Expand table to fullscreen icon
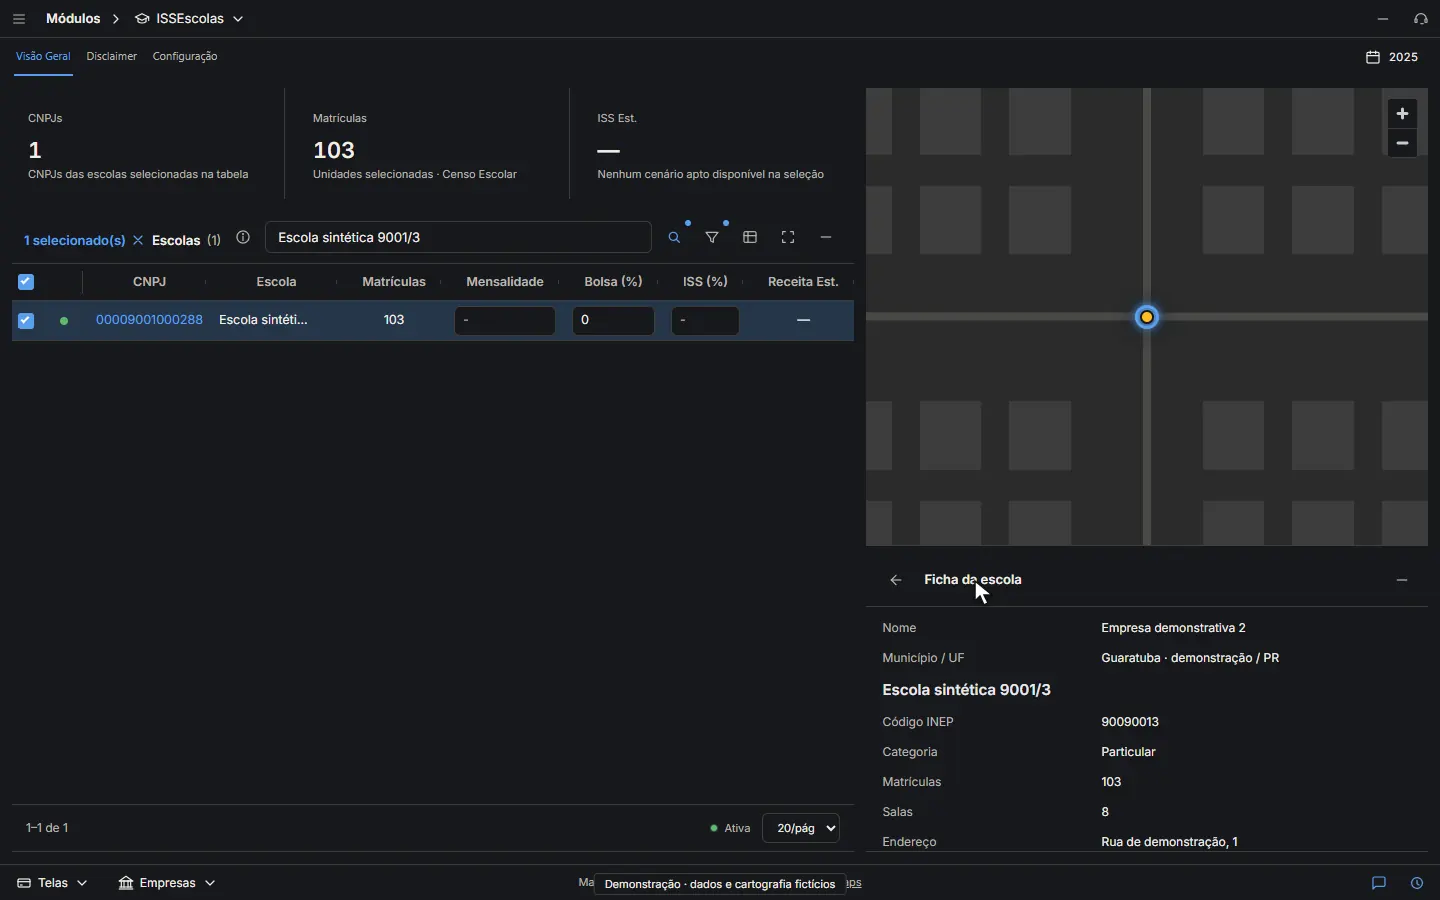1440x900 pixels. [789, 238]
